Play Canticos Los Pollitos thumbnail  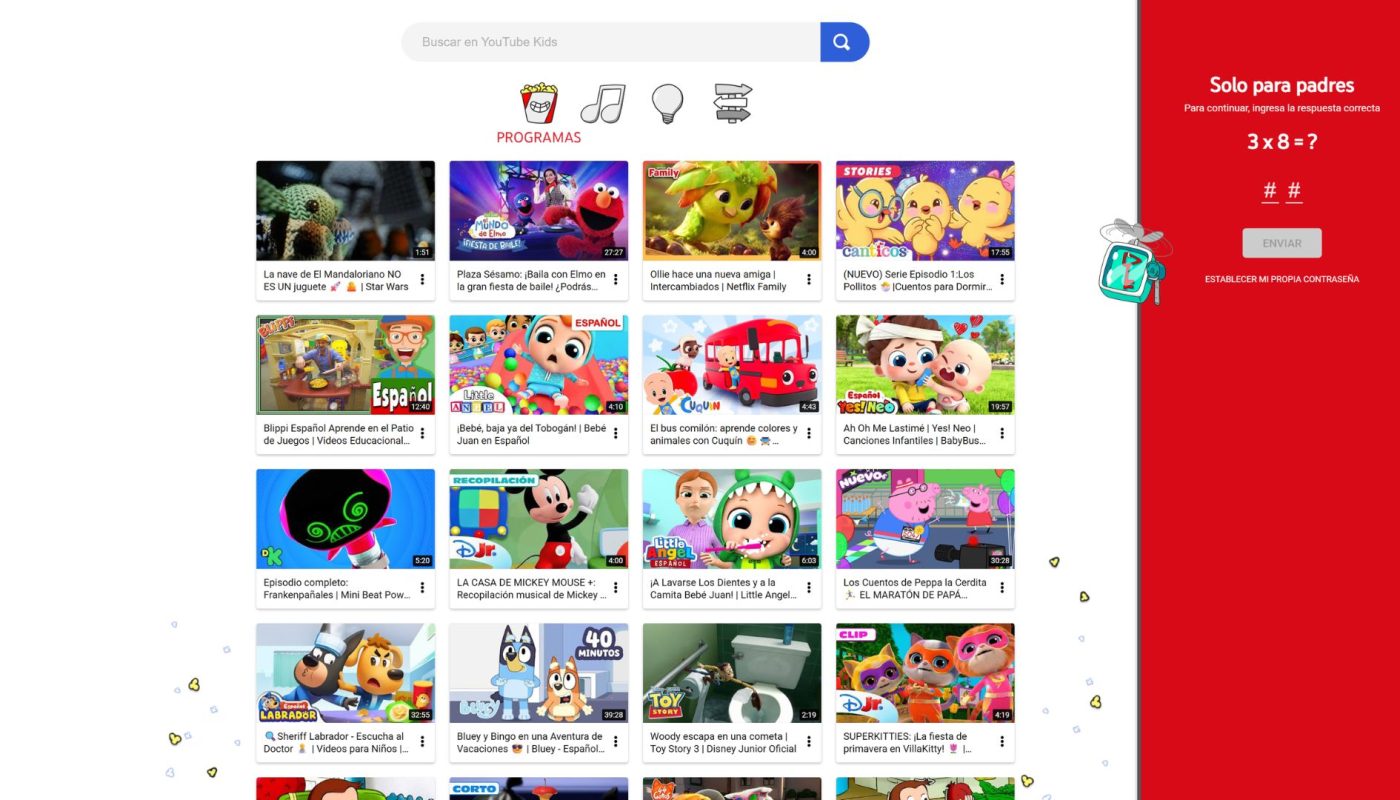pos(925,211)
